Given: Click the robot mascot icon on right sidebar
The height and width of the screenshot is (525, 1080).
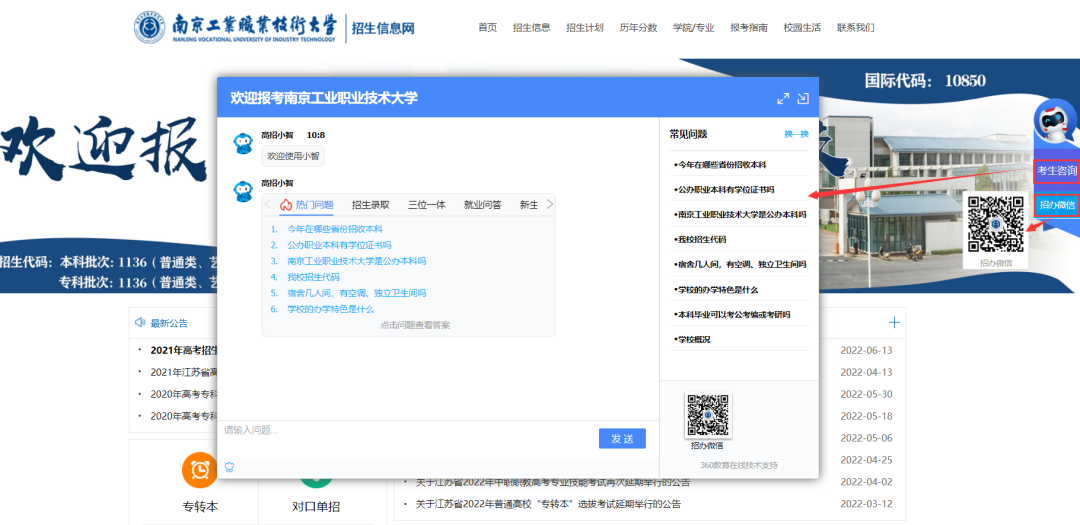Looking at the screenshot, I should click(1054, 126).
